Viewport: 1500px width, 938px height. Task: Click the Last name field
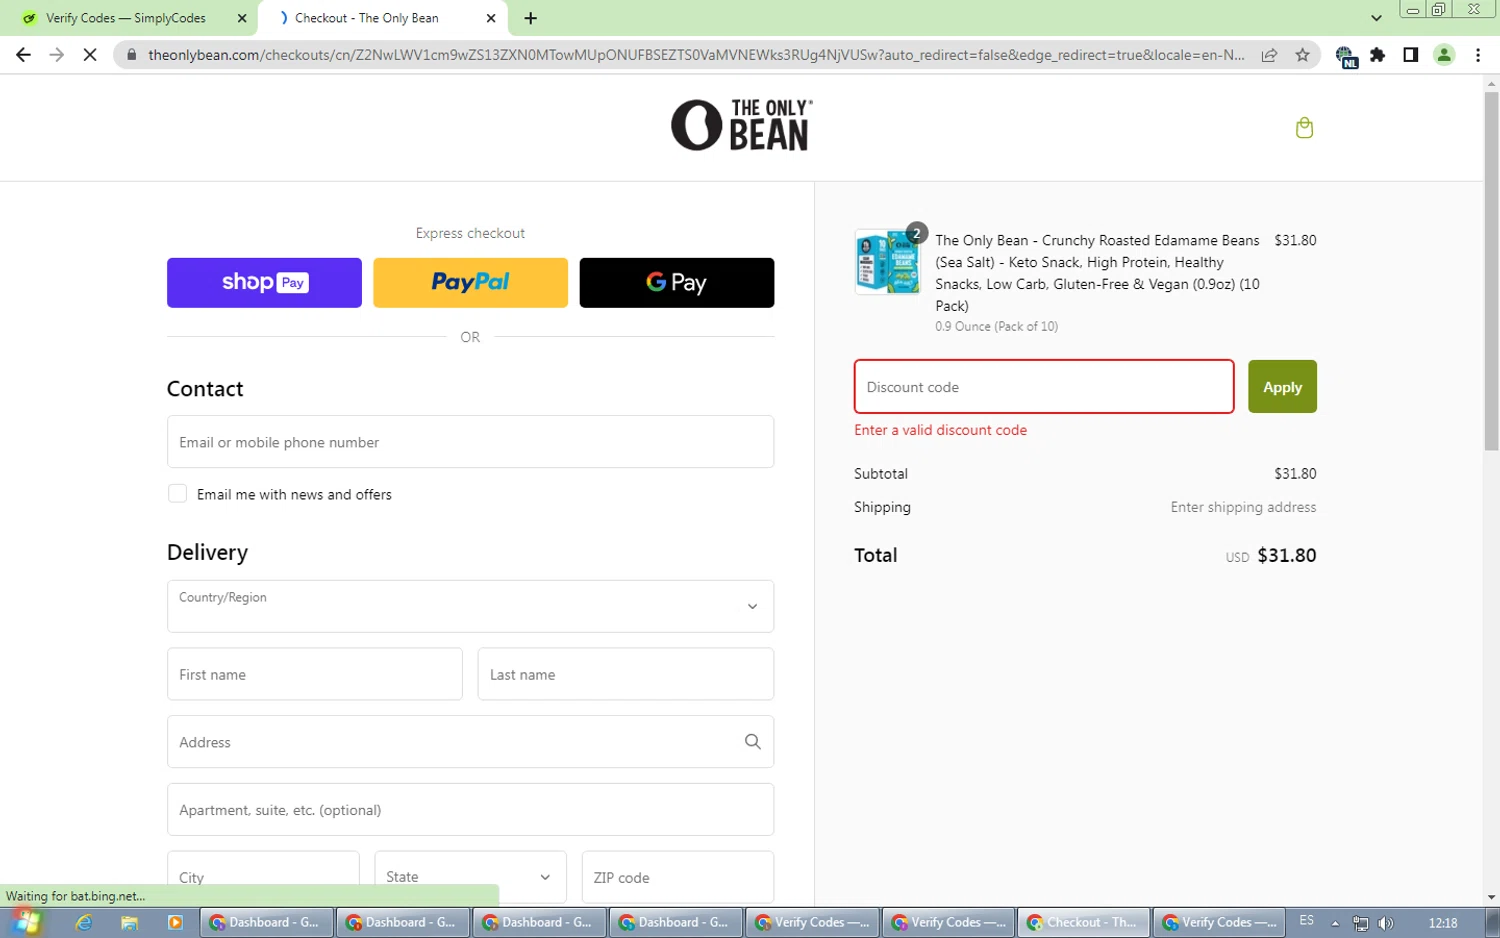click(x=626, y=674)
